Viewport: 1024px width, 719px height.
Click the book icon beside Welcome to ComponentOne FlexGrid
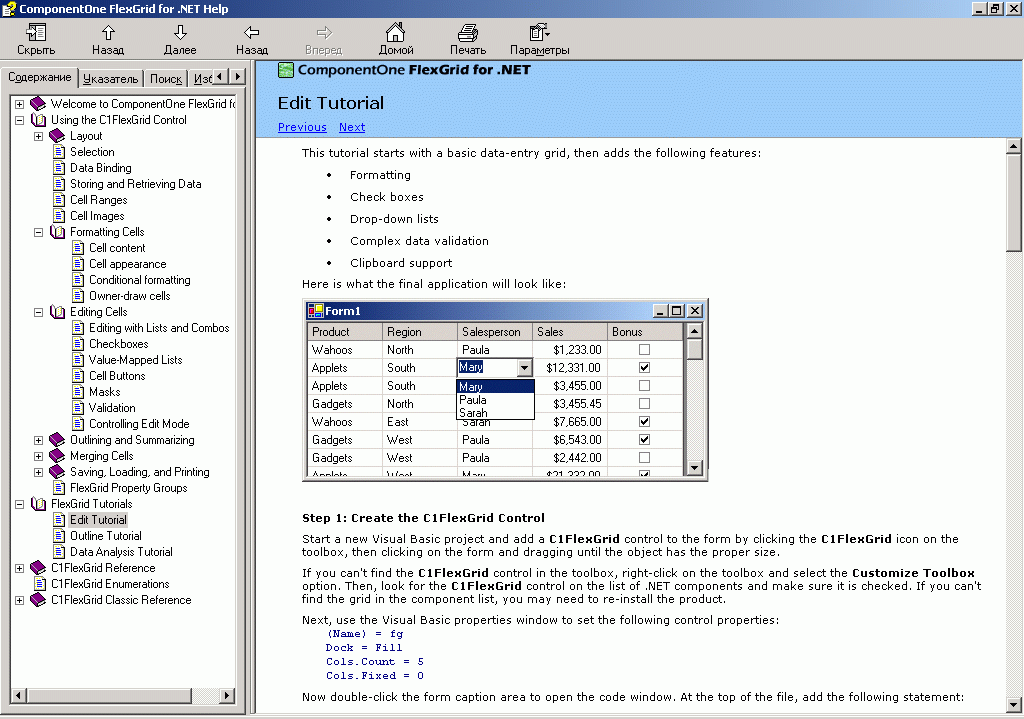39,104
